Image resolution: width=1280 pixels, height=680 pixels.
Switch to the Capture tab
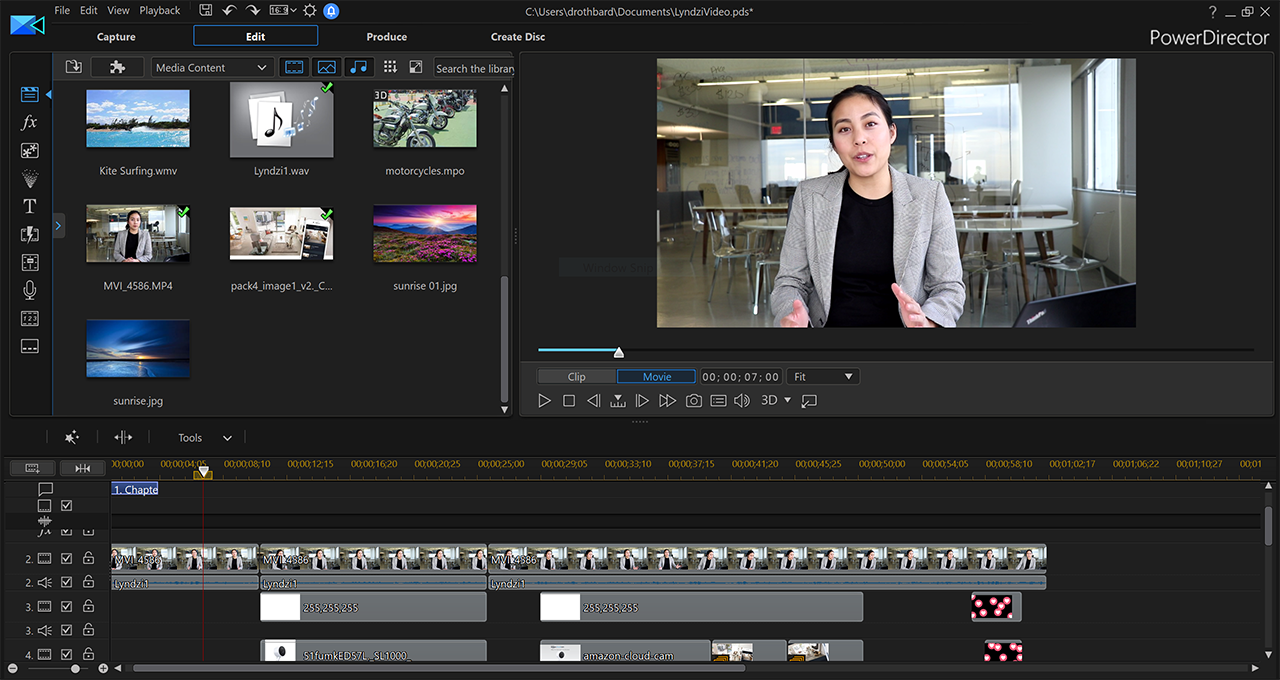[x=116, y=37]
